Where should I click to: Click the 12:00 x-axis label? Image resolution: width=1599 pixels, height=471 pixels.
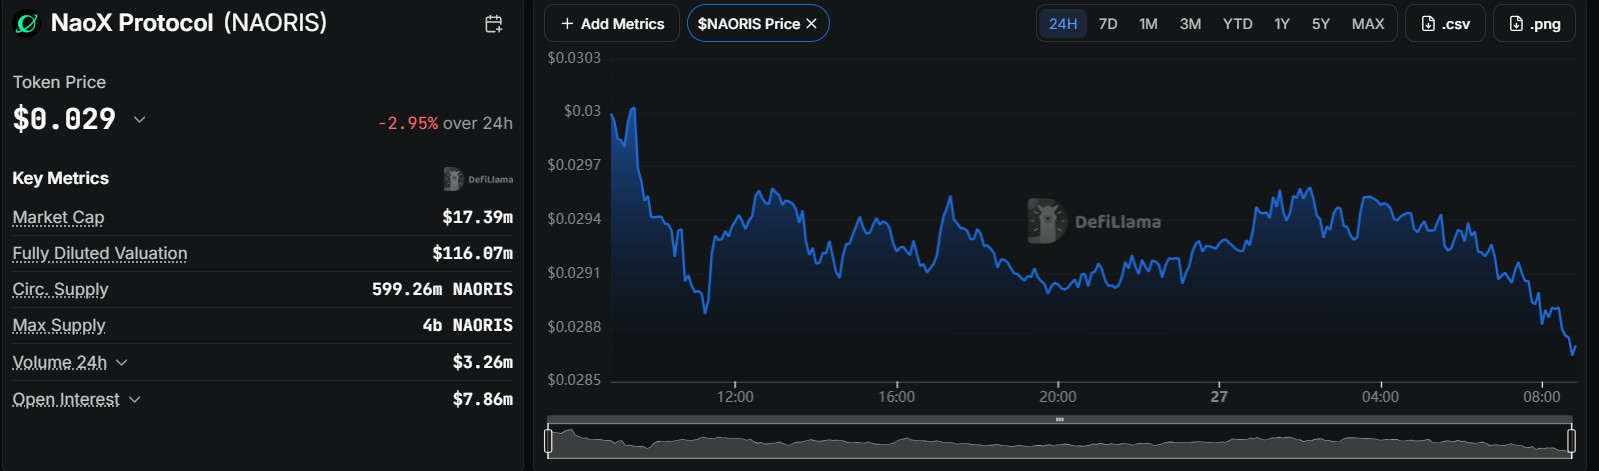[735, 397]
